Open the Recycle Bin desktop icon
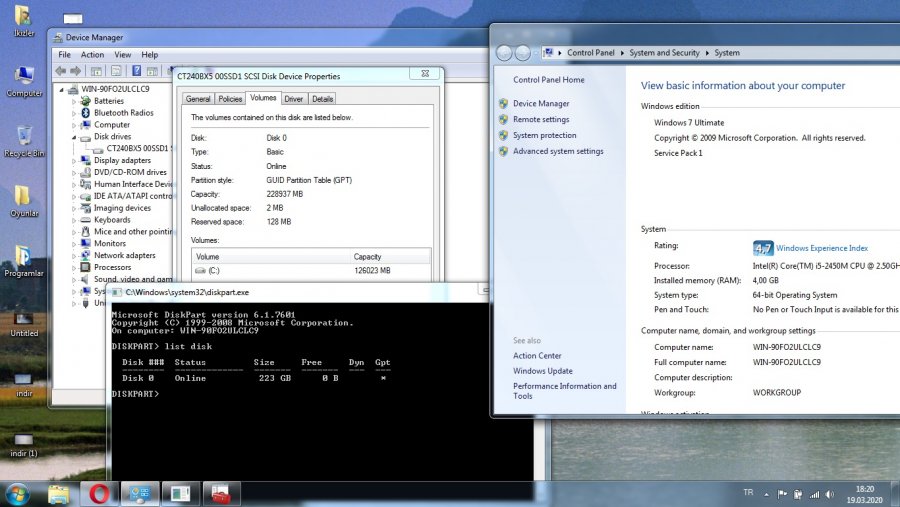The image size is (900, 507). coord(22,136)
